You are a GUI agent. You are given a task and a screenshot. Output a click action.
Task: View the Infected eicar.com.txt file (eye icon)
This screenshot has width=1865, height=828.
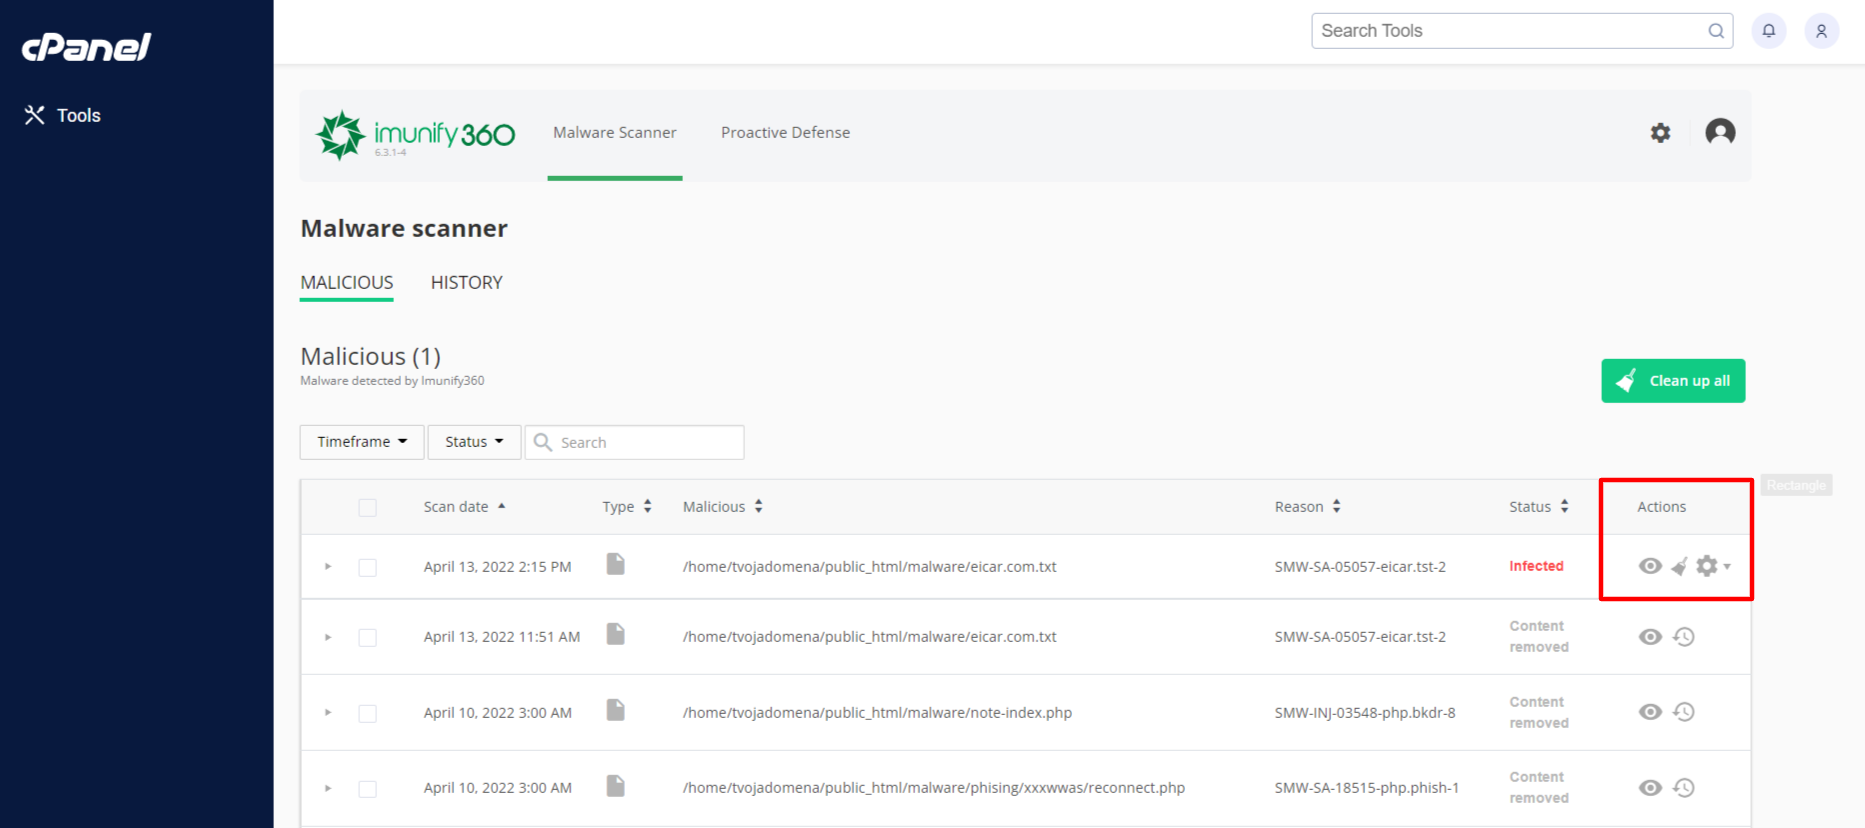coord(1650,566)
